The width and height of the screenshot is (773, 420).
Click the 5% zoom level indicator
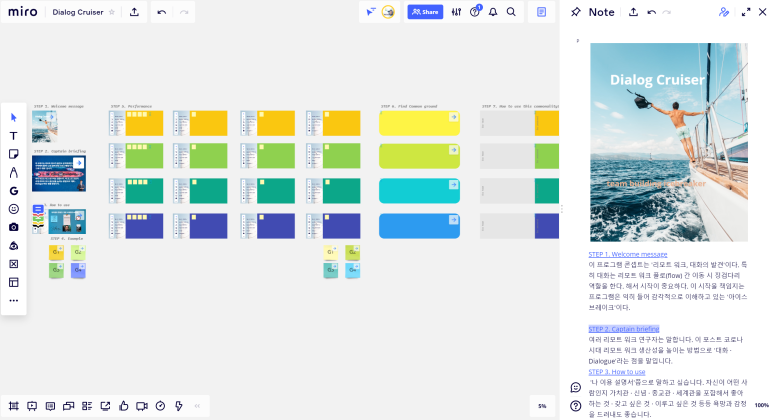tap(542, 406)
